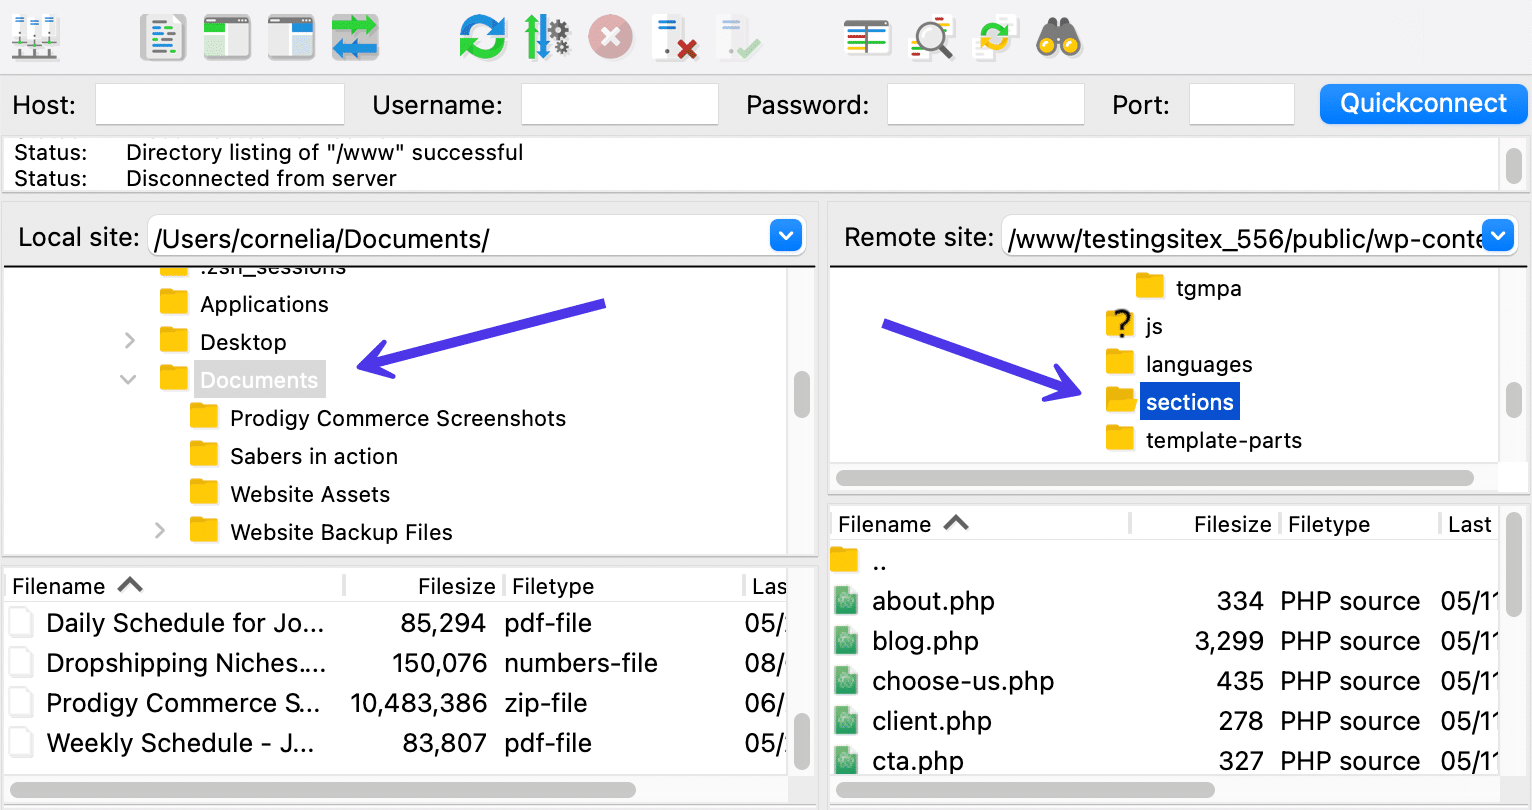Open blog.php in the remote file list
The height and width of the screenshot is (810, 1532).
[x=925, y=641]
